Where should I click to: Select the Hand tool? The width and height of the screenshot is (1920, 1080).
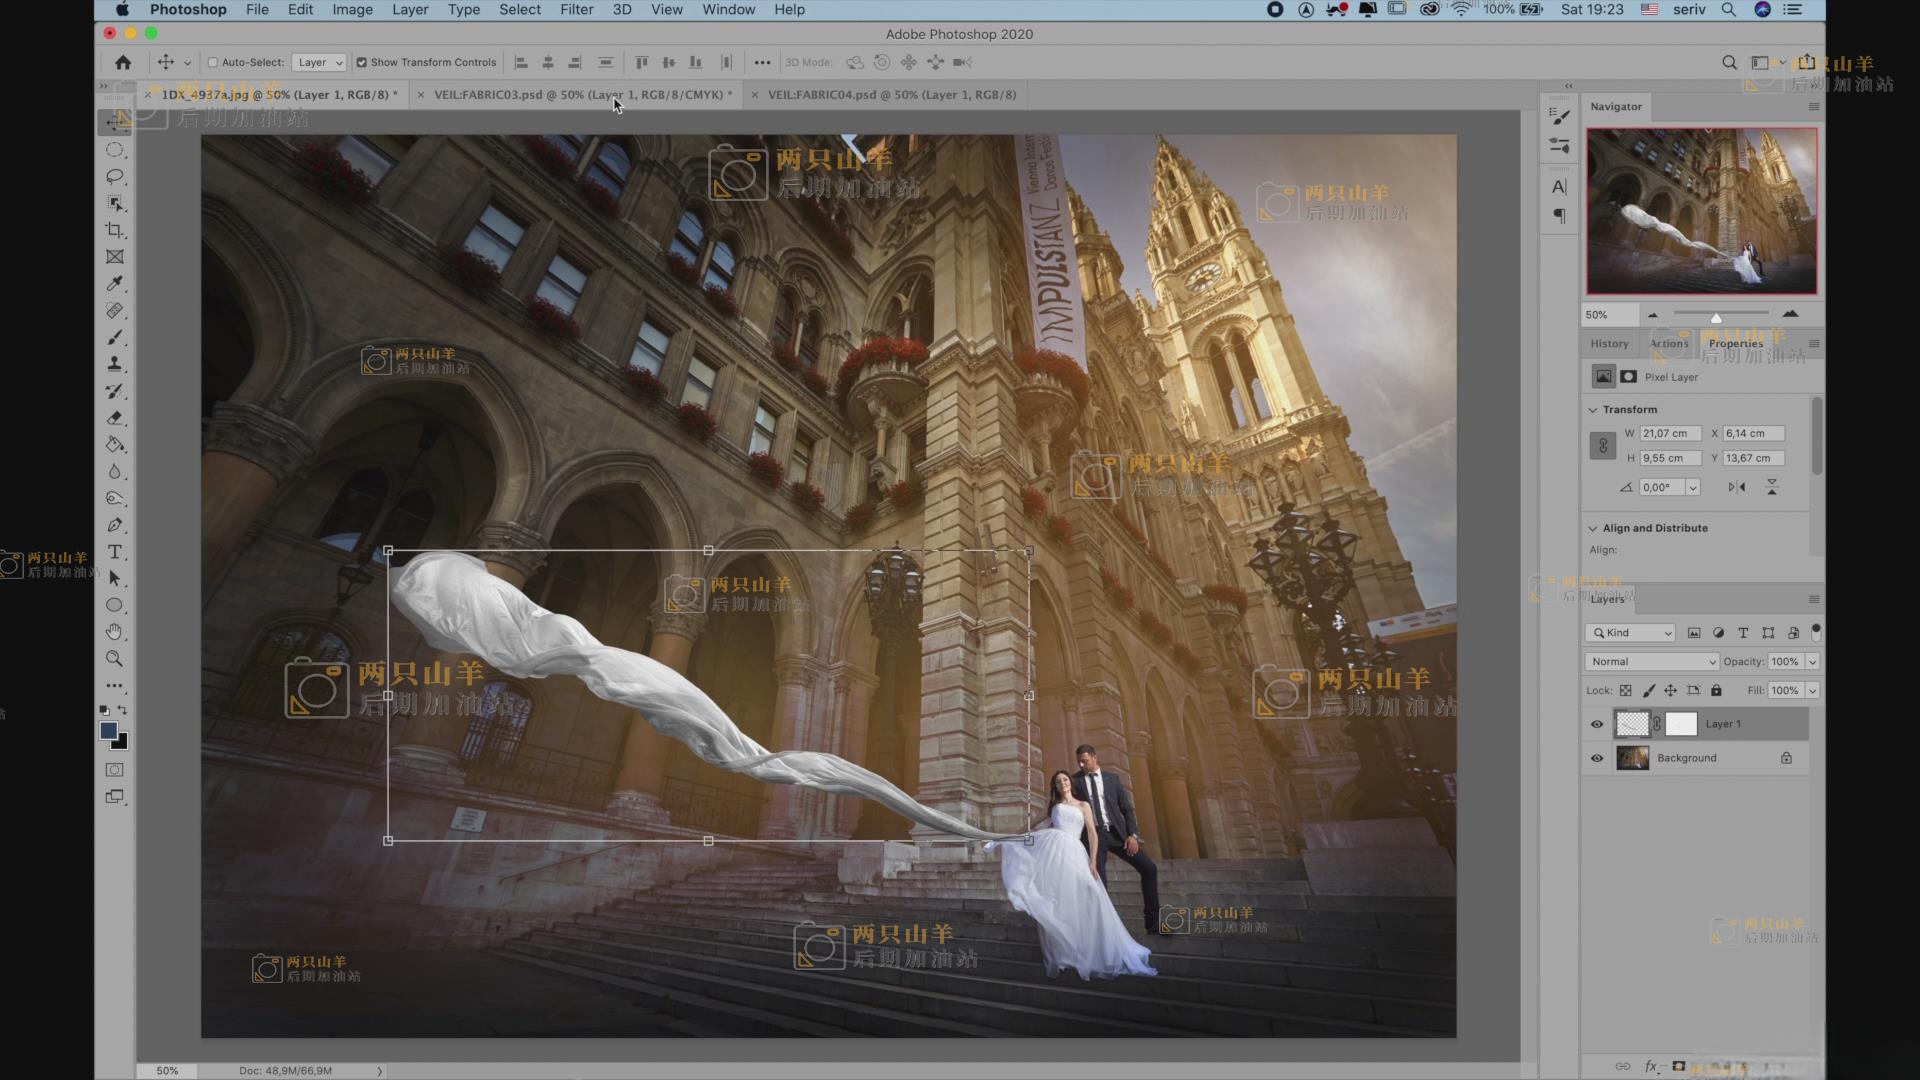click(x=115, y=632)
